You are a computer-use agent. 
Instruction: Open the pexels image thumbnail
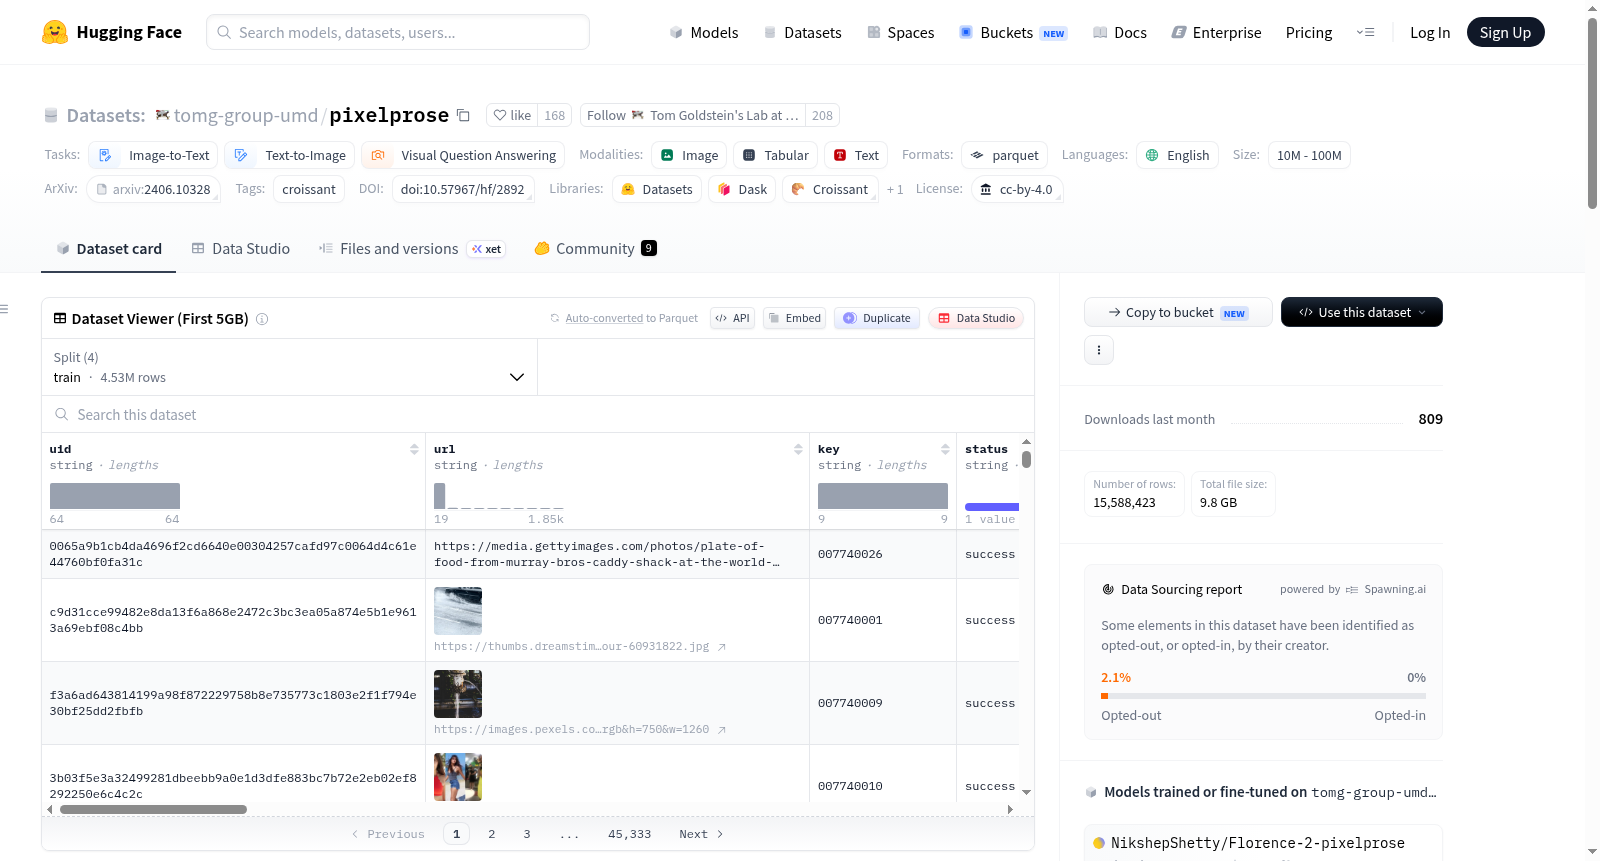pyautogui.click(x=458, y=694)
